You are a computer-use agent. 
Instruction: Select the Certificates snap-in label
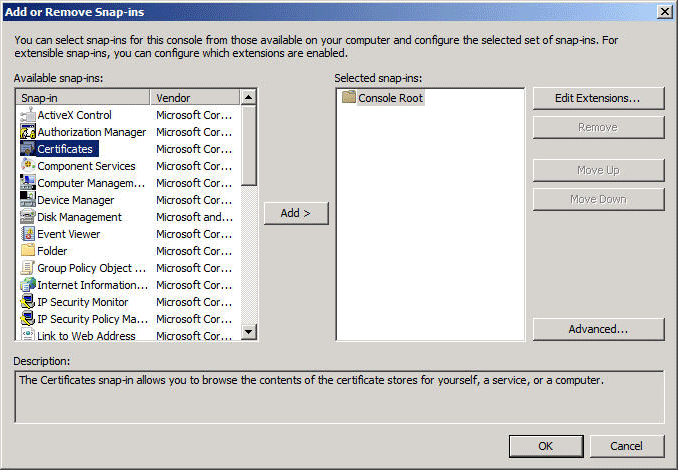(65, 149)
